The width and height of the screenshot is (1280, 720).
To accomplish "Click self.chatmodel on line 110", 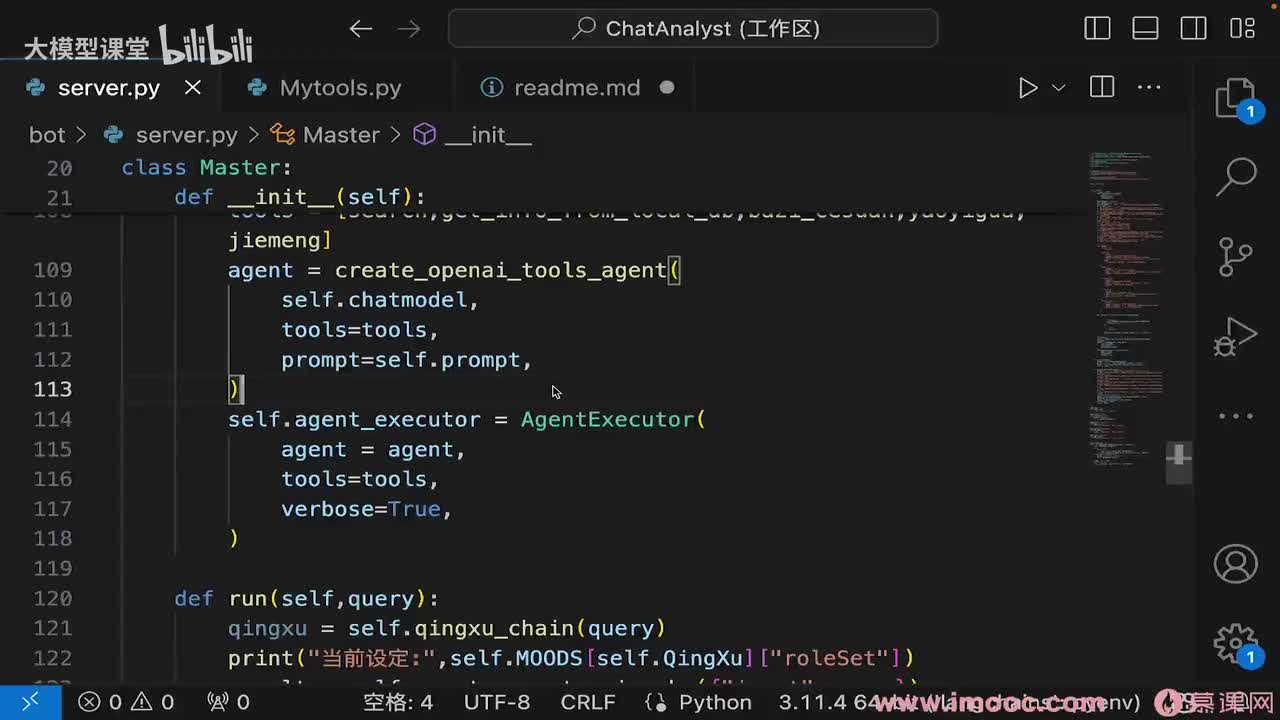I will point(374,300).
